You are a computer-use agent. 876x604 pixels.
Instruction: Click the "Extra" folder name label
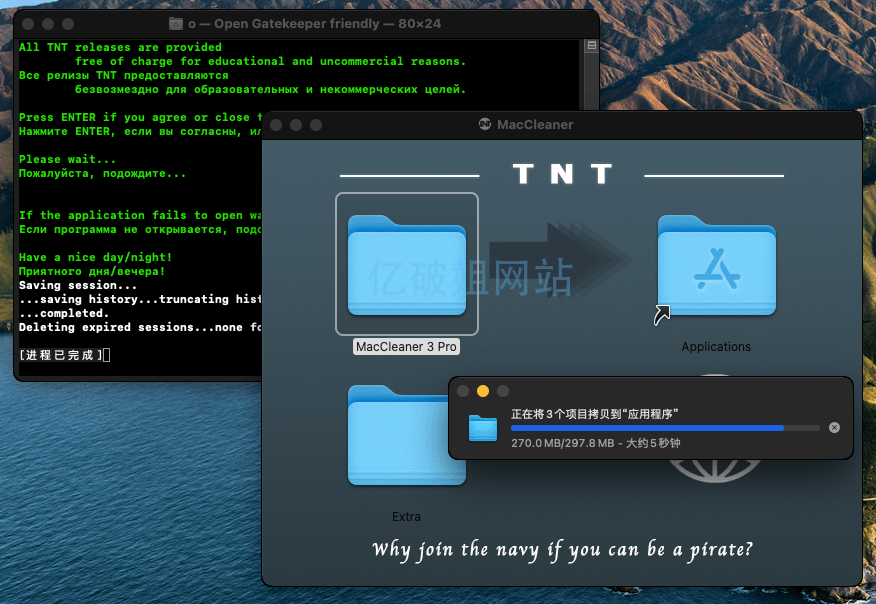pyautogui.click(x=406, y=517)
